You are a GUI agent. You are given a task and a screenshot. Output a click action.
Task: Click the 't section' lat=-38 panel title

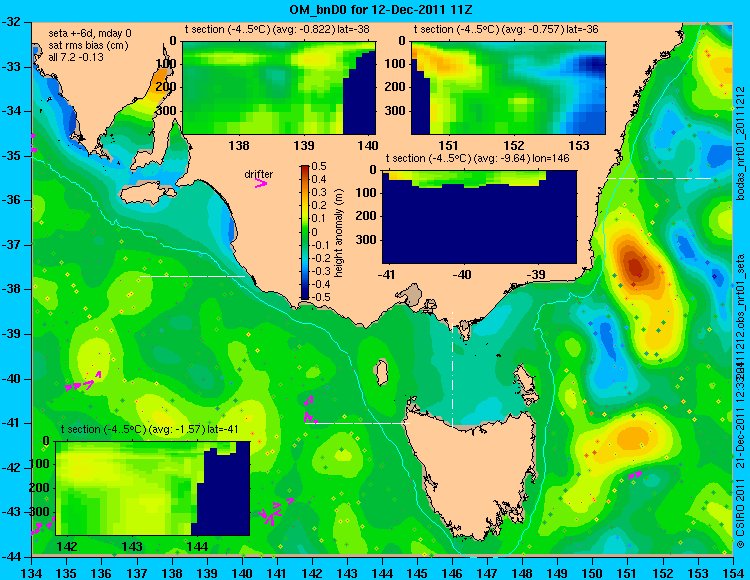[x=277, y=30]
